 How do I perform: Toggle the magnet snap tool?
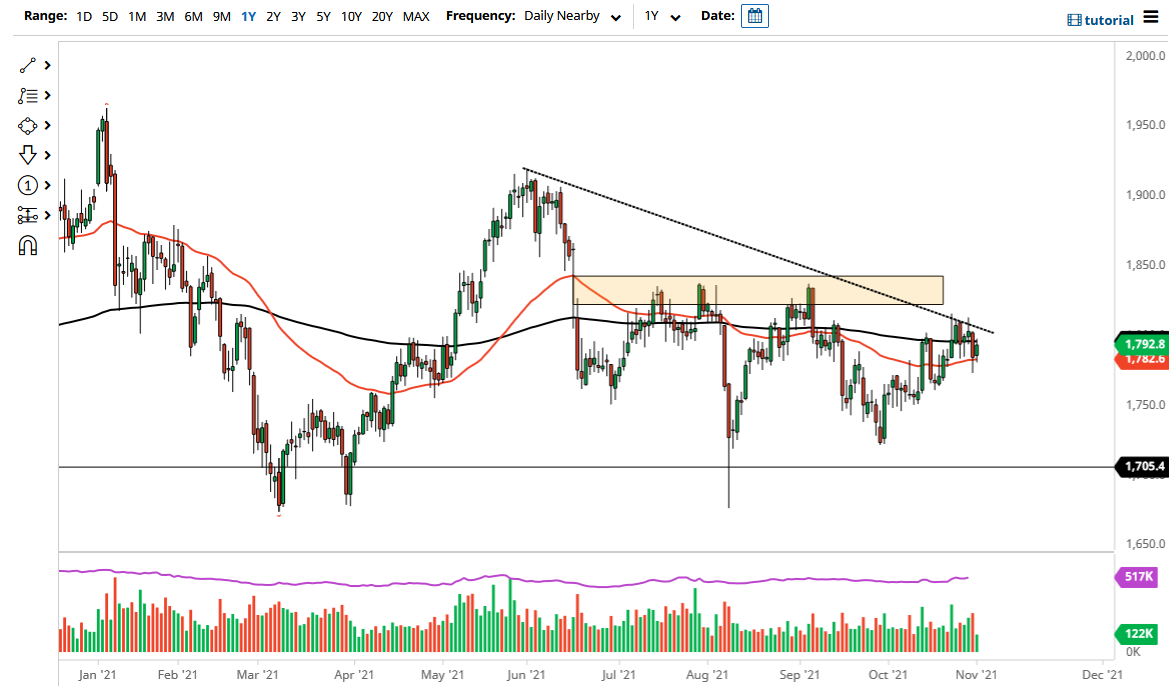[28, 246]
